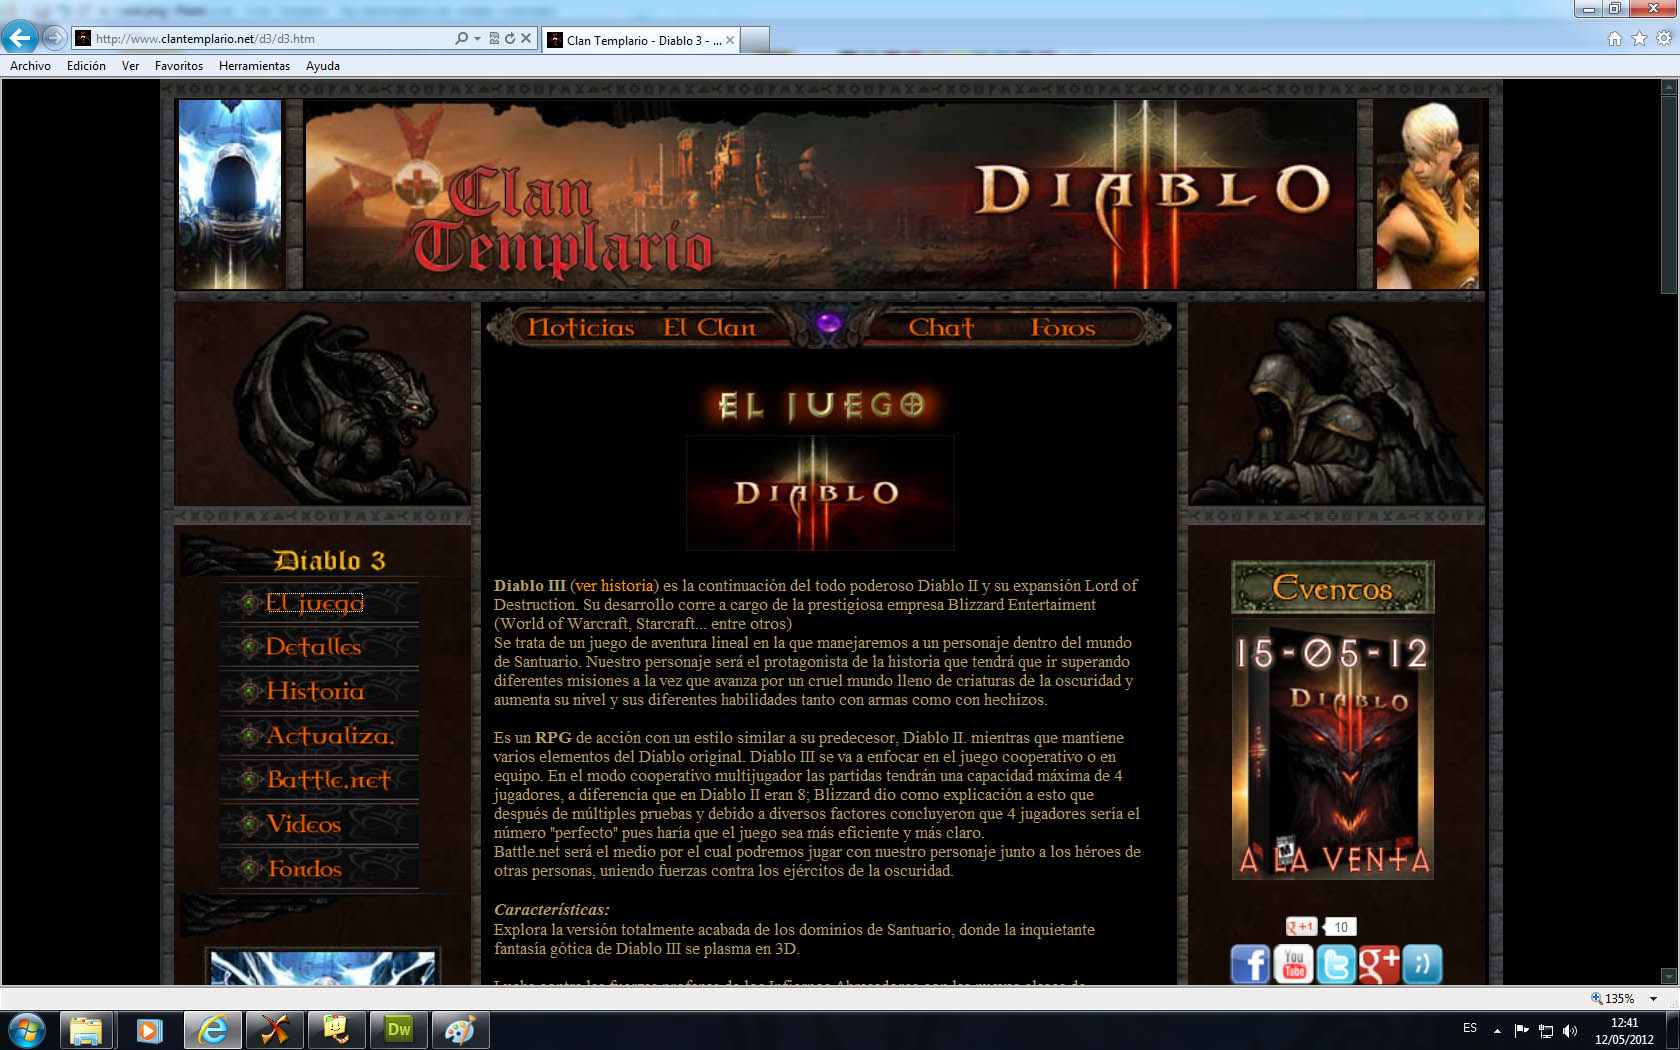Click the Google +1 button

[x=1301, y=927]
